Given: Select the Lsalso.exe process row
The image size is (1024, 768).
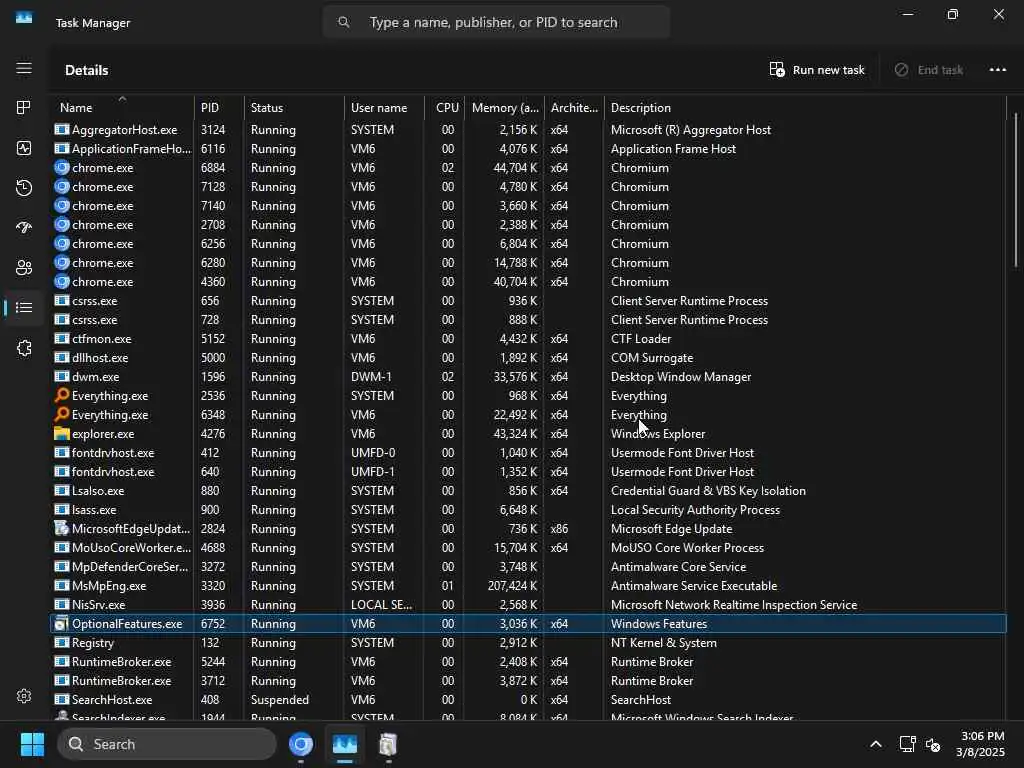Looking at the screenshot, I should (528, 490).
